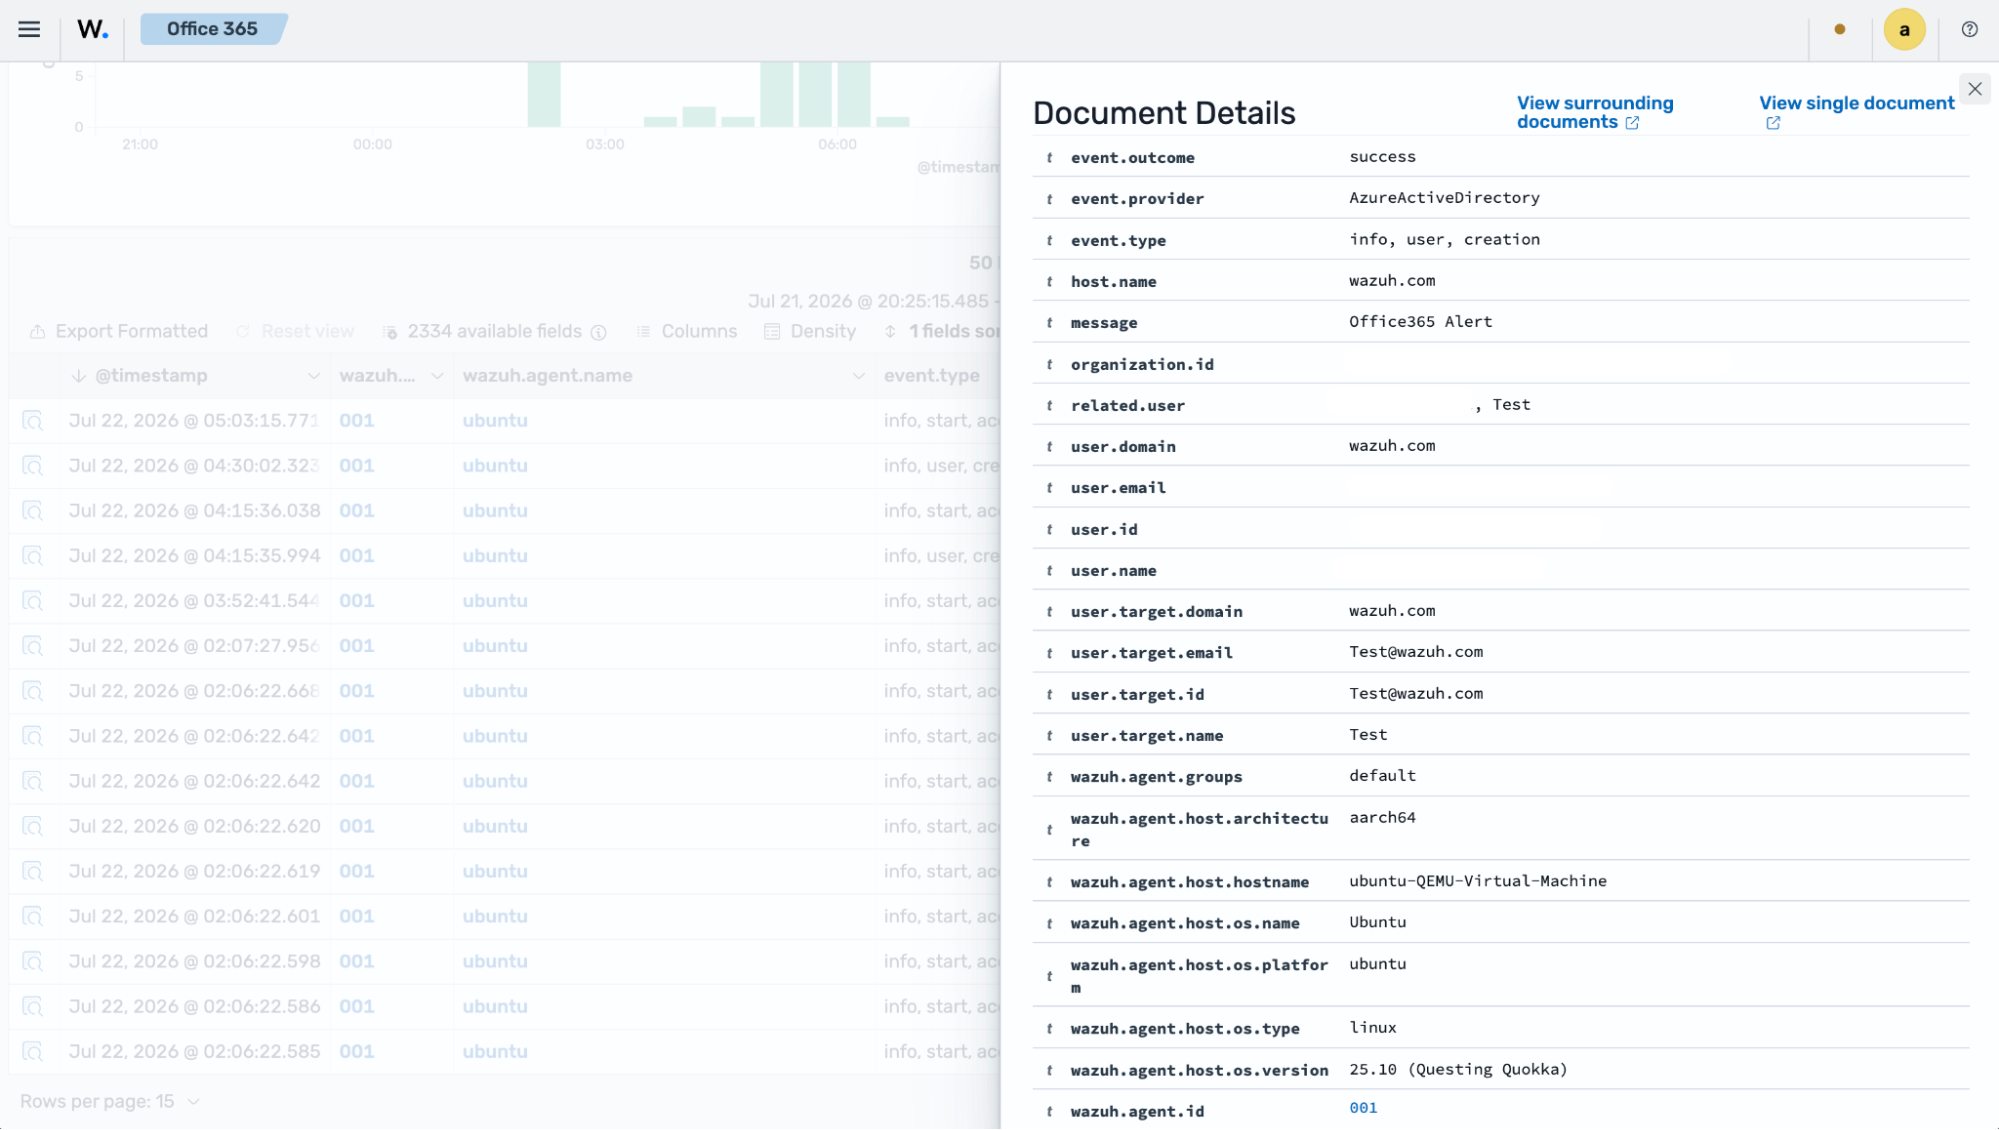Screen dimensions: 1999x1130
Task: Inspect document at 03:52:41.544 row
Action: [33, 601]
